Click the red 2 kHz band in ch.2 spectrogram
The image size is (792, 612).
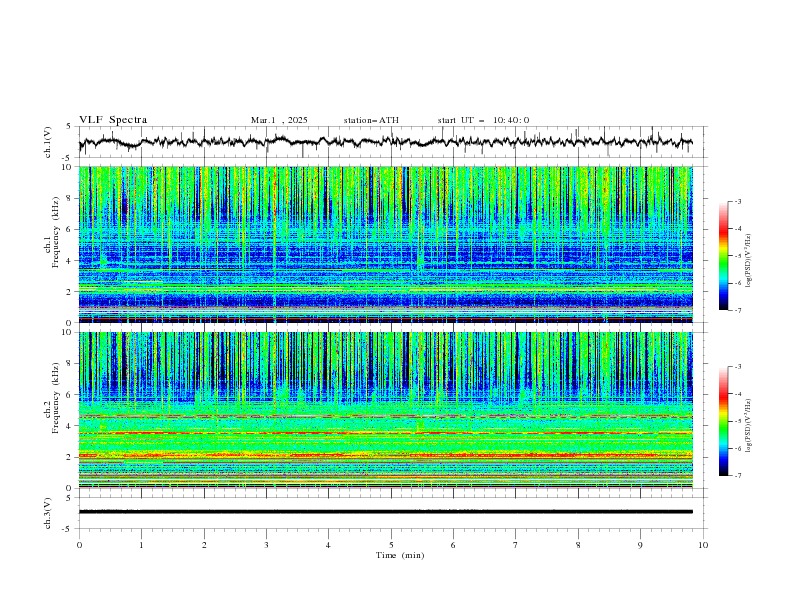386,455
